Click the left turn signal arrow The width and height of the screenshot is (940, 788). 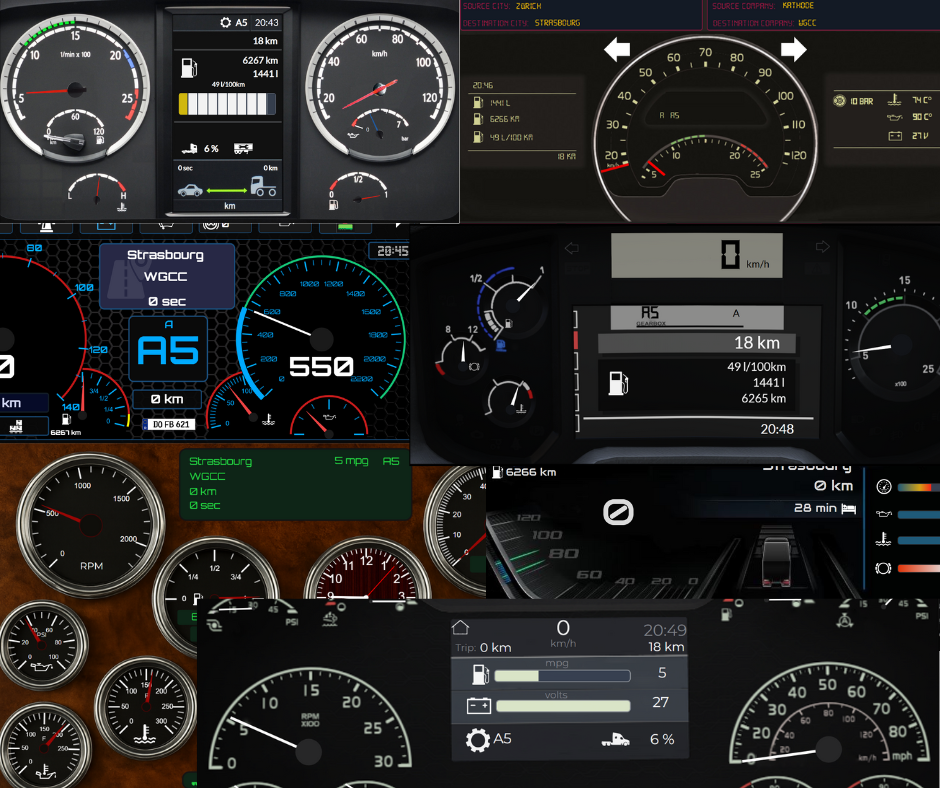[617, 49]
